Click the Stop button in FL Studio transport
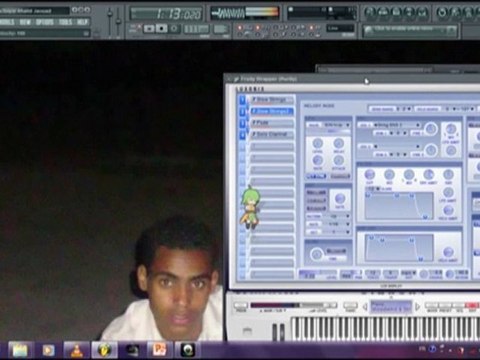480x360 pixels. [x=162, y=29]
